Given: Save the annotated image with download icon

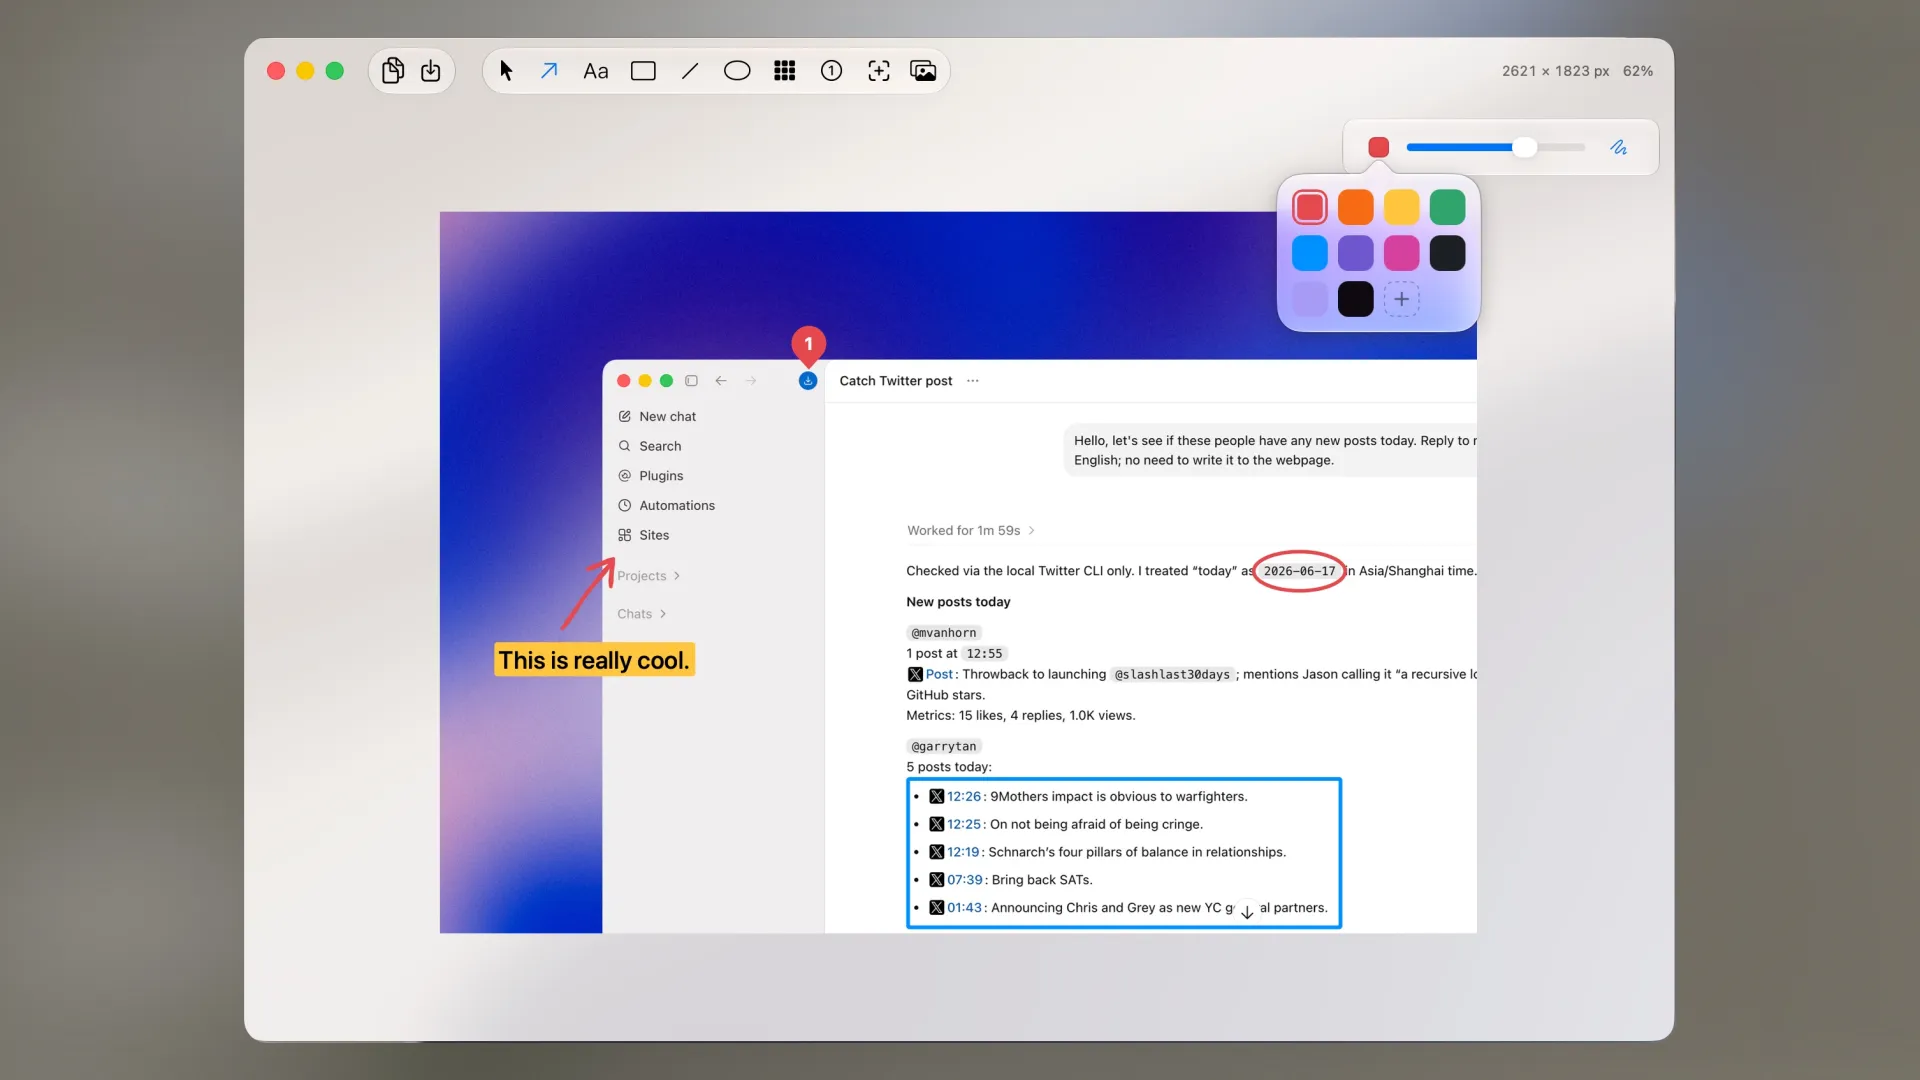Looking at the screenshot, I should pos(431,71).
